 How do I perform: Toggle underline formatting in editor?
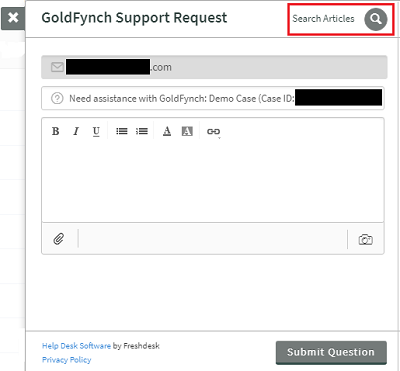click(96, 131)
